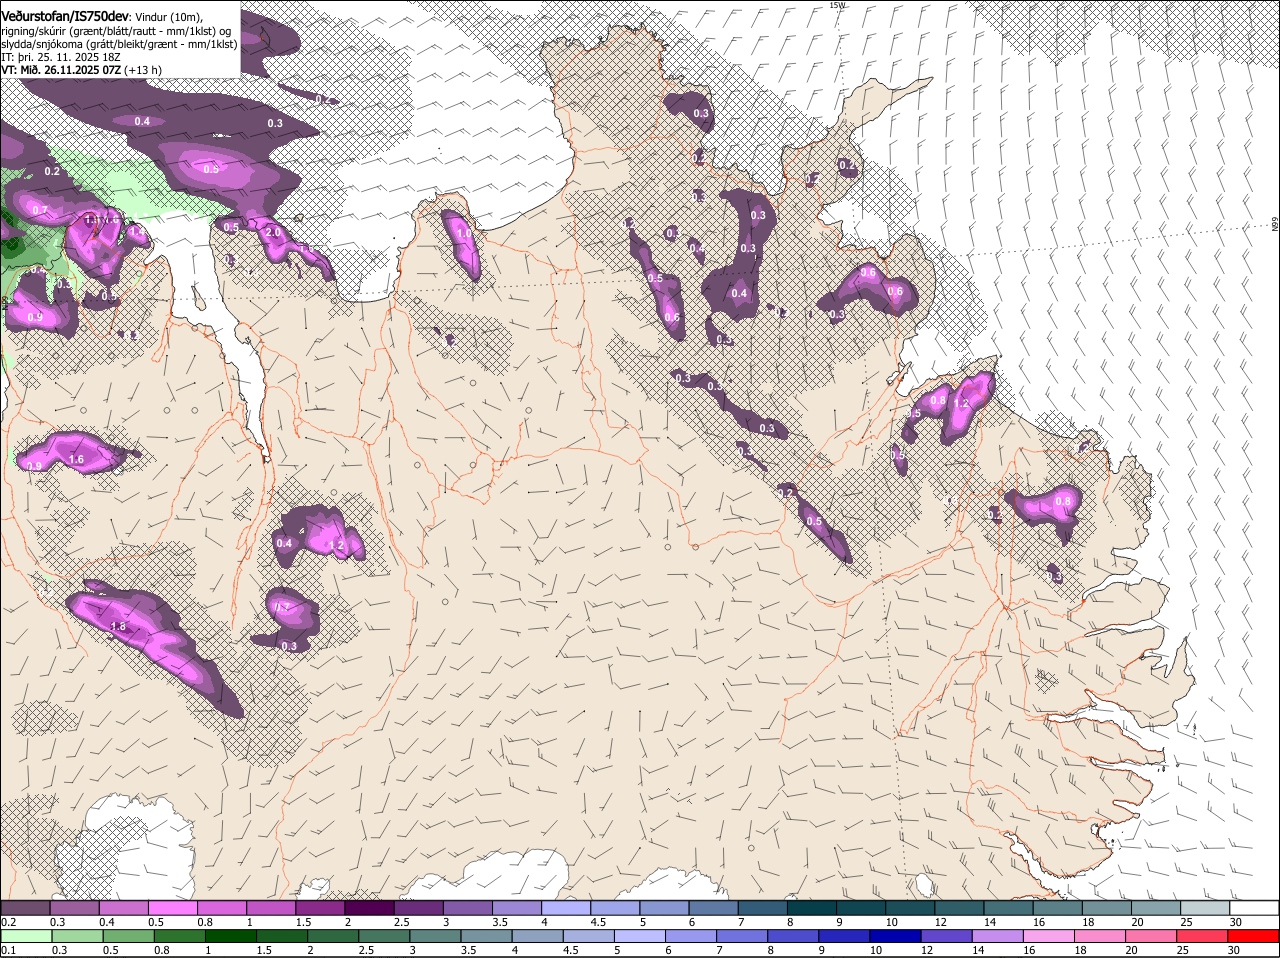This screenshot has width=1280, height=958.
Task: Click the '30' label on the upper legend scale
Action: 1236,921
